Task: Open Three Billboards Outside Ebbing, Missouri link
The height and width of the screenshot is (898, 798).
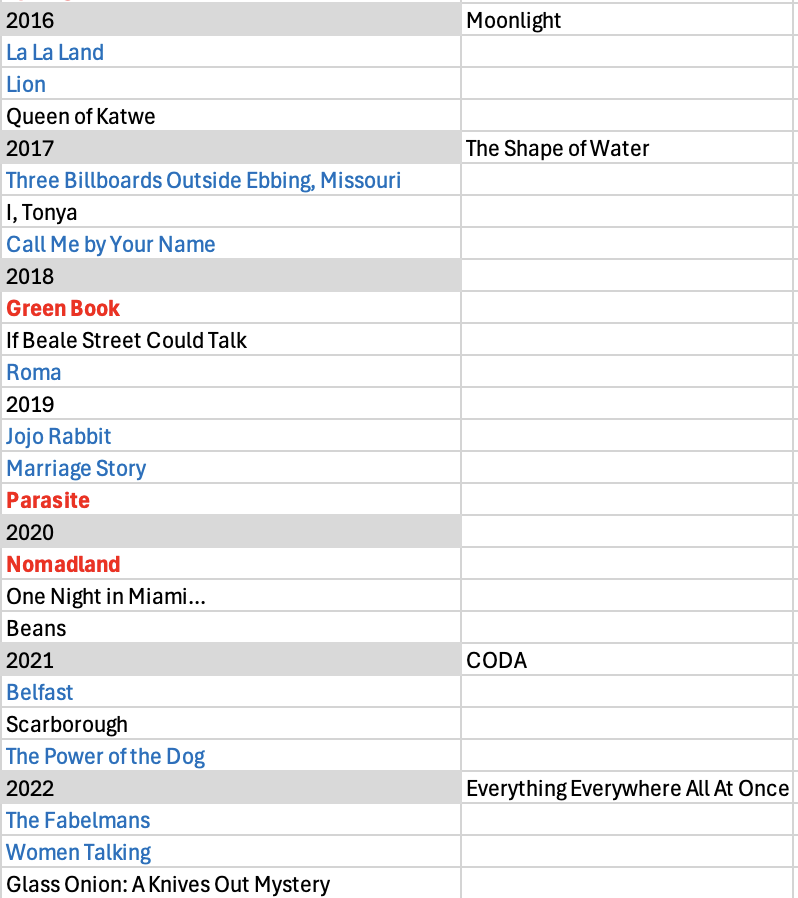Action: pos(203,180)
